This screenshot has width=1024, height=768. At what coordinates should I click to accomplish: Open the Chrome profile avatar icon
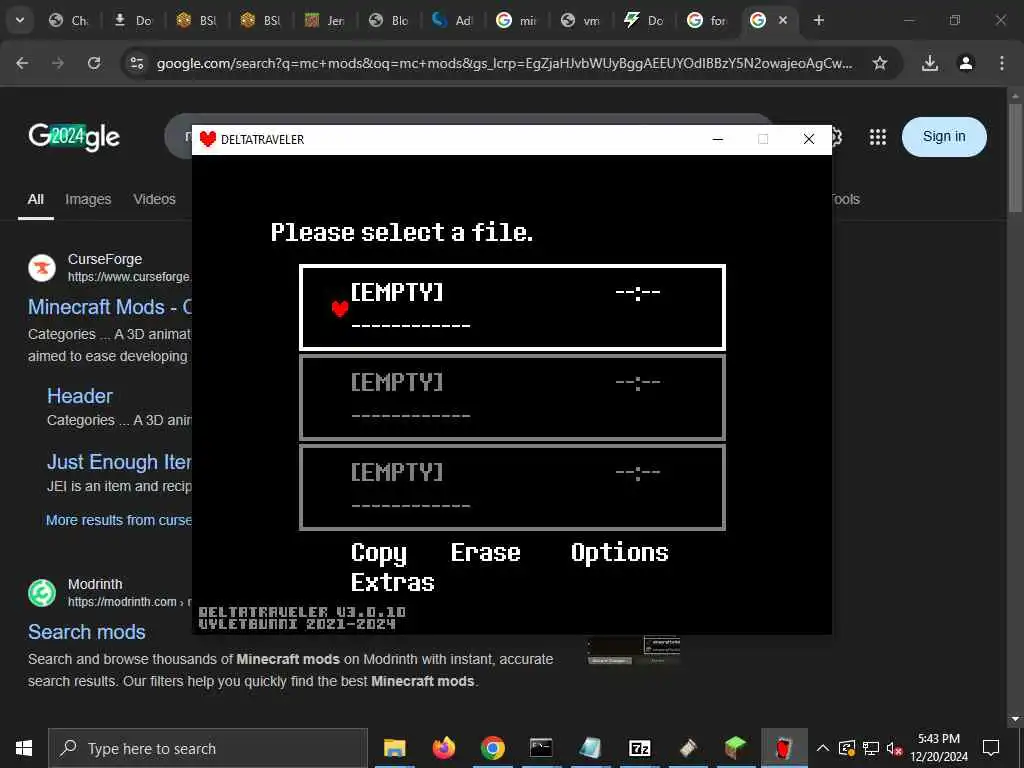coord(966,63)
